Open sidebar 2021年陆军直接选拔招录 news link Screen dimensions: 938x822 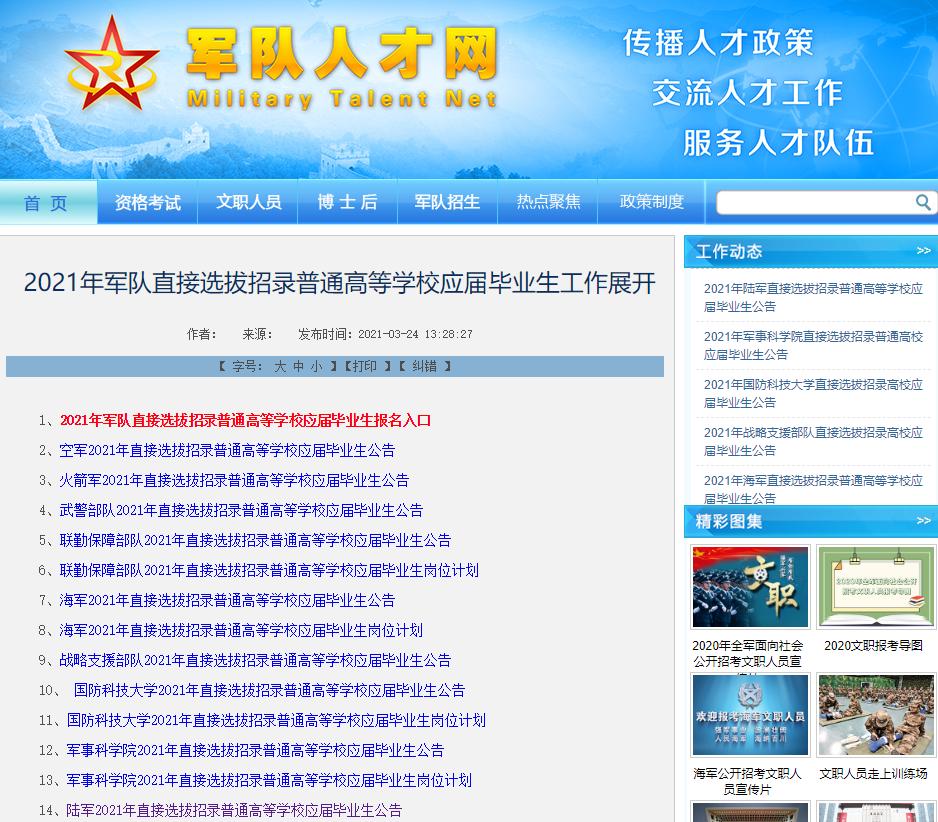(814, 297)
